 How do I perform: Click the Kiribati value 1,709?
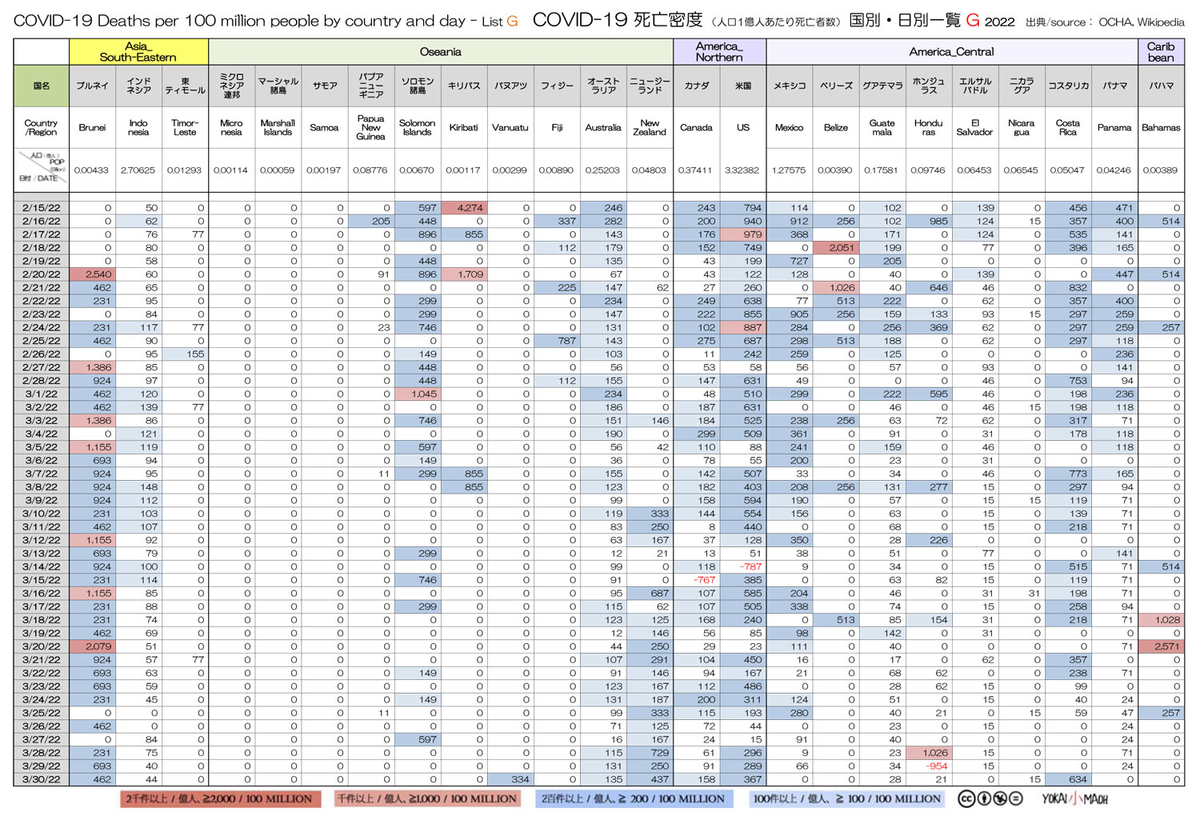coord(463,272)
